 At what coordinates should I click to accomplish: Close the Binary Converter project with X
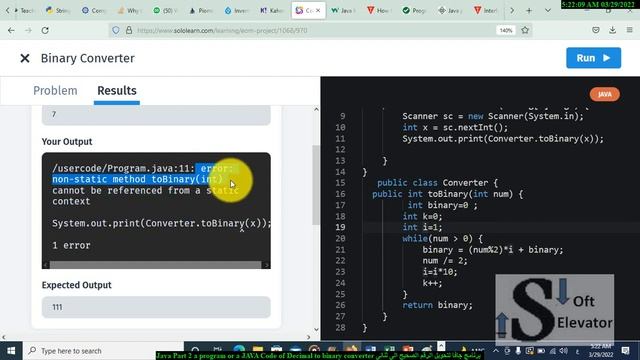25,58
